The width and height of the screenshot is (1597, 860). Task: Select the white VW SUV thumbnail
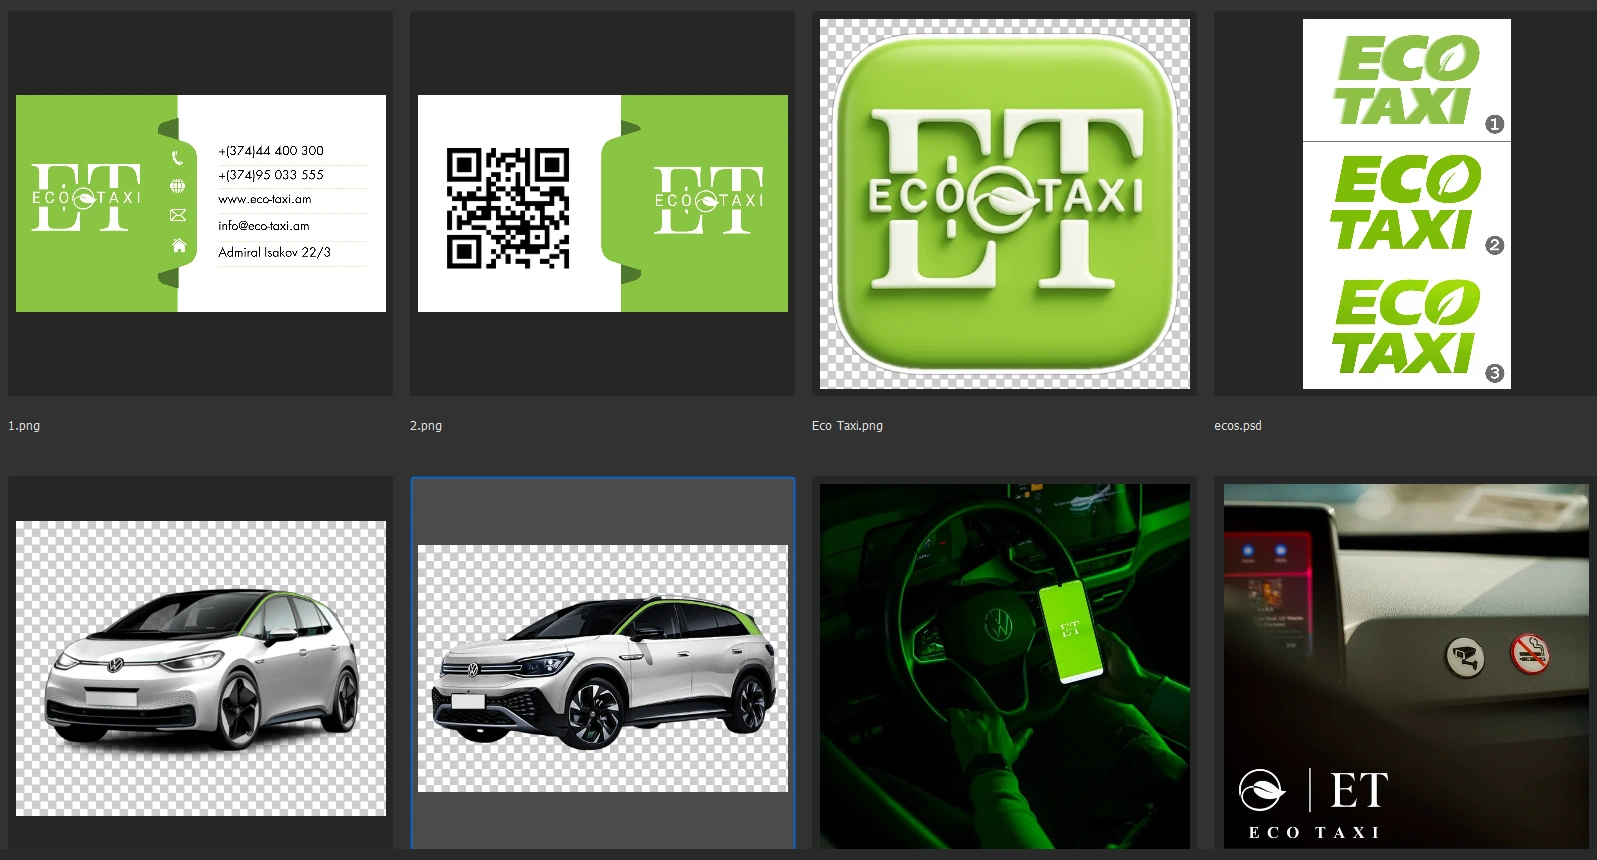(x=602, y=668)
